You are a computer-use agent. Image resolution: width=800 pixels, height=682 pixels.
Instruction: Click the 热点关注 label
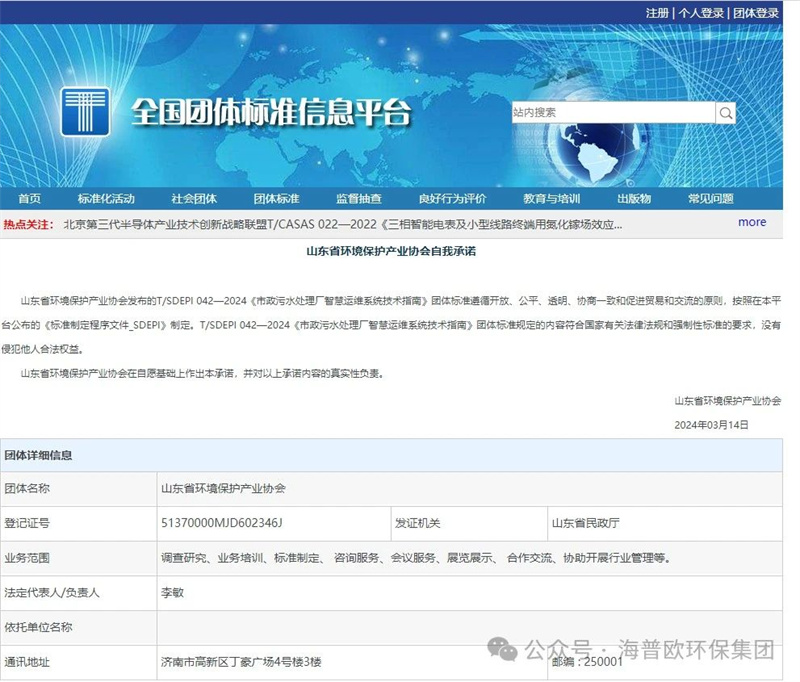click(x=28, y=224)
